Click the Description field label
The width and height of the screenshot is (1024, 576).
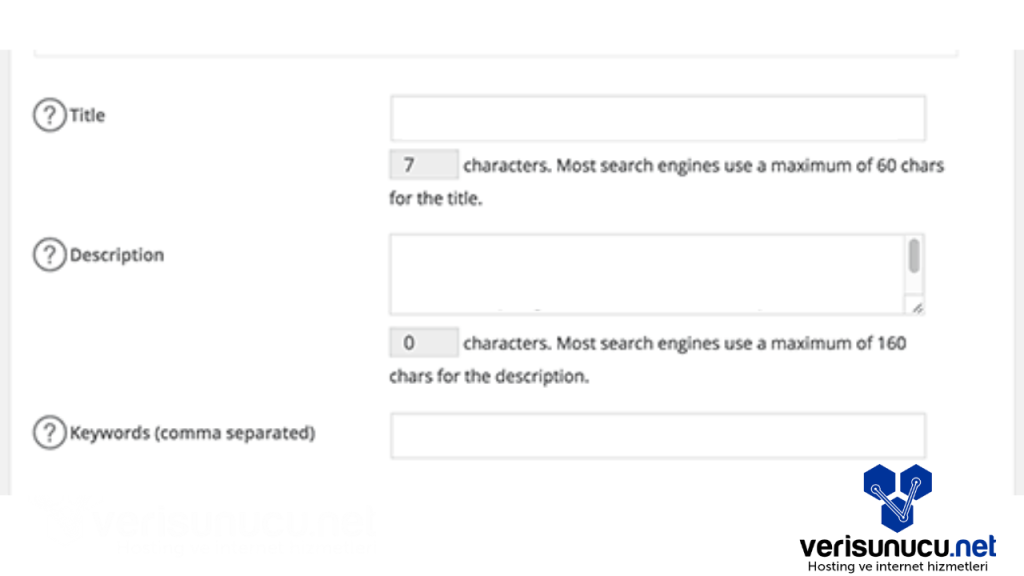tap(117, 256)
